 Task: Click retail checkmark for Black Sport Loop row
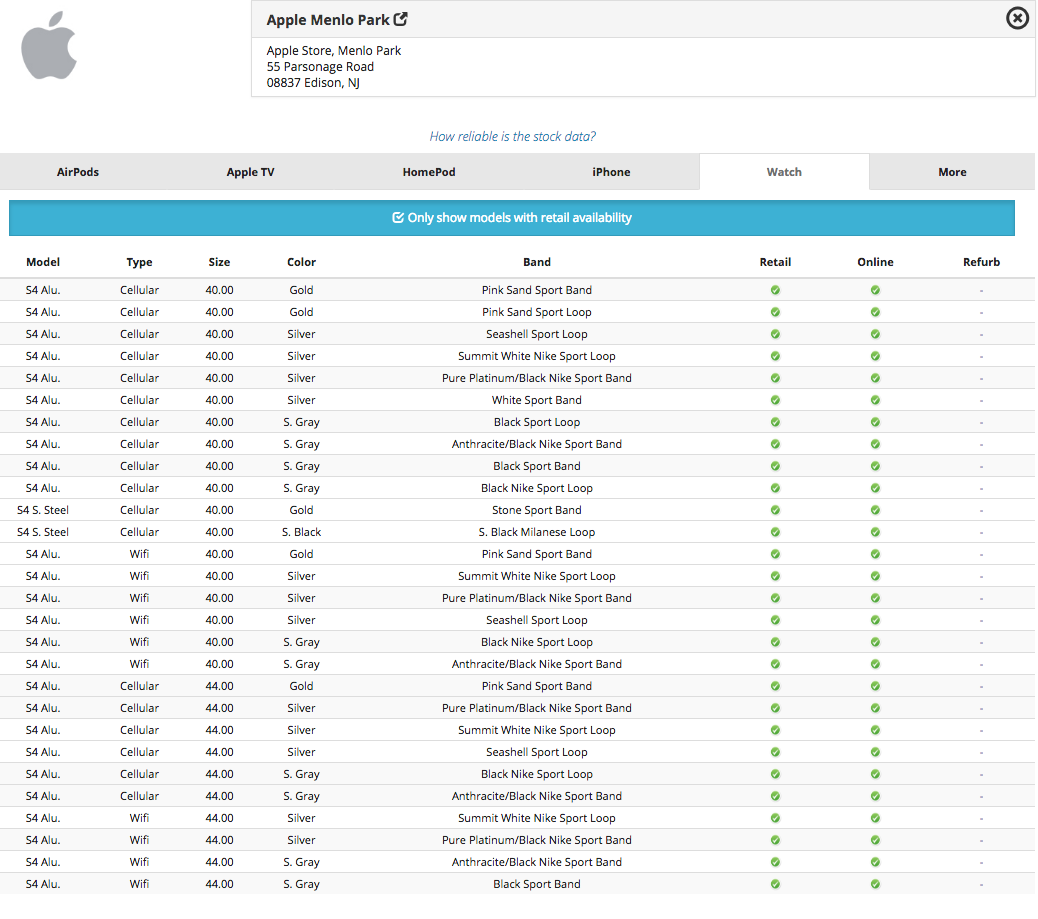pyautogui.click(x=775, y=422)
